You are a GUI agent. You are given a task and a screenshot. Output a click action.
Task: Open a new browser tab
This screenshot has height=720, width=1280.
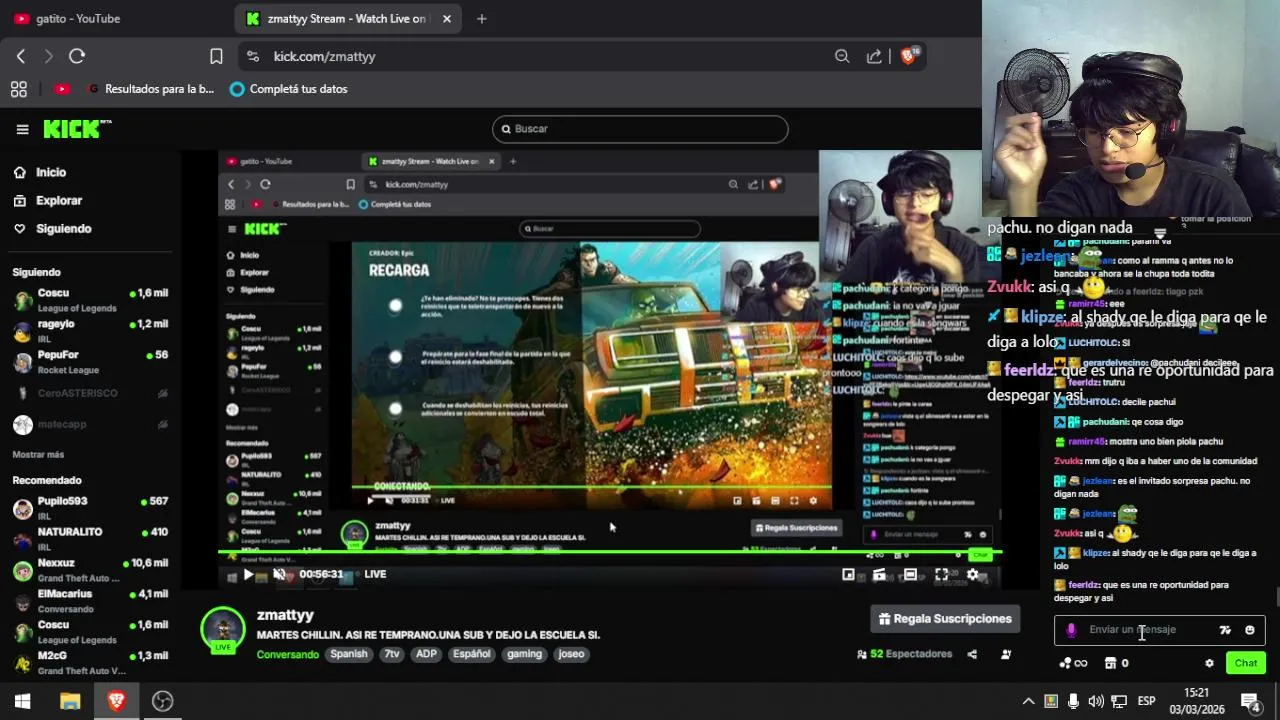point(481,18)
